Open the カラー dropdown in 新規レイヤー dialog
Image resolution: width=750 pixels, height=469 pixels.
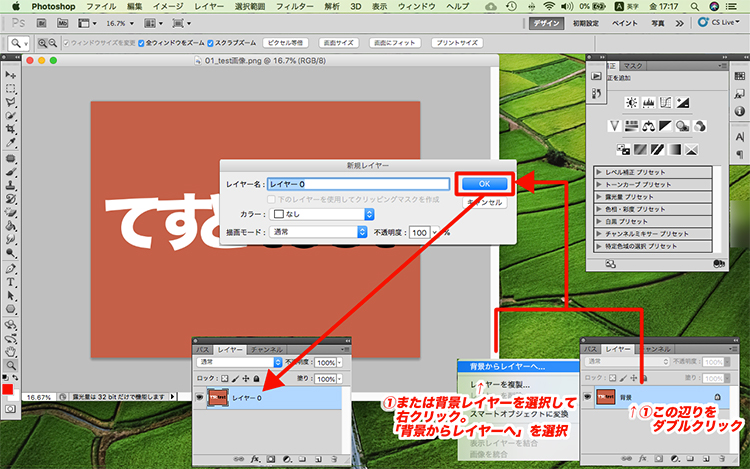click(321, 214)
